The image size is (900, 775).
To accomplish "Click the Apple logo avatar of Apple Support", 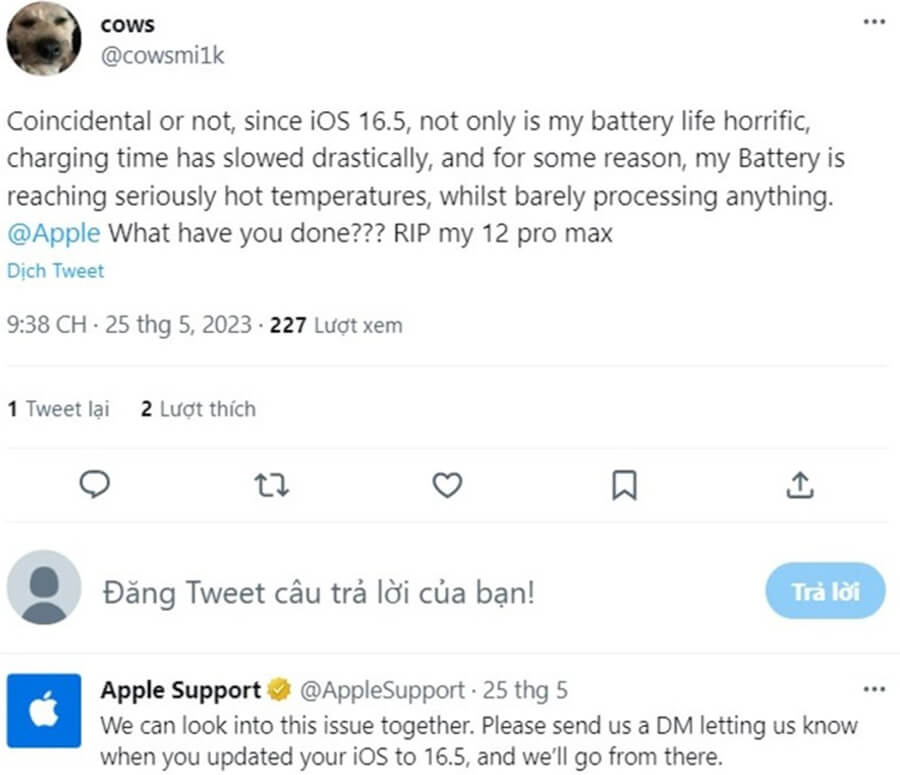I will (x=44, y=712).
